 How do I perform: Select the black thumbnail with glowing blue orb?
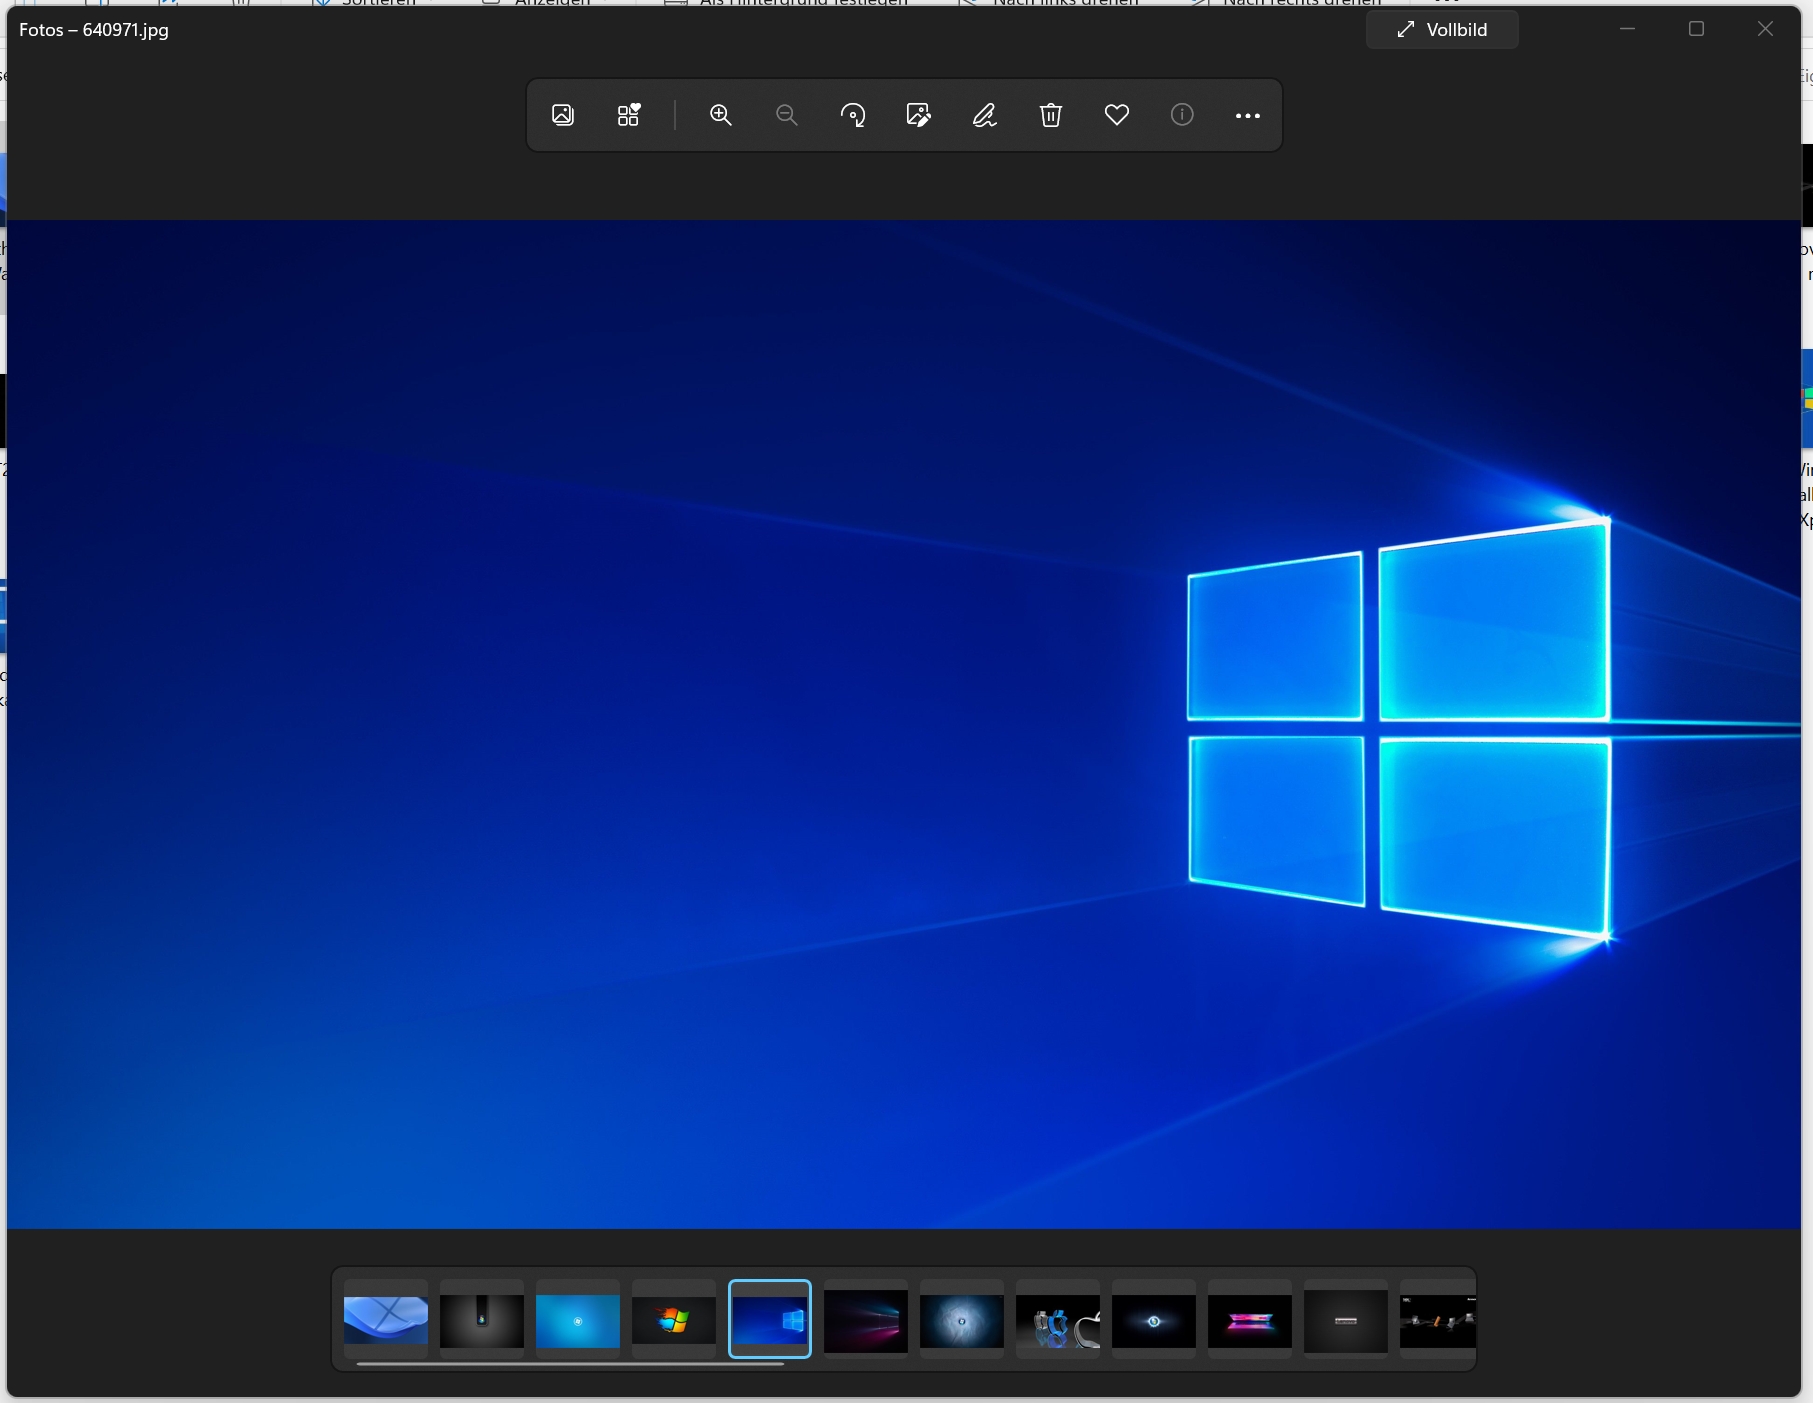1154,1319
